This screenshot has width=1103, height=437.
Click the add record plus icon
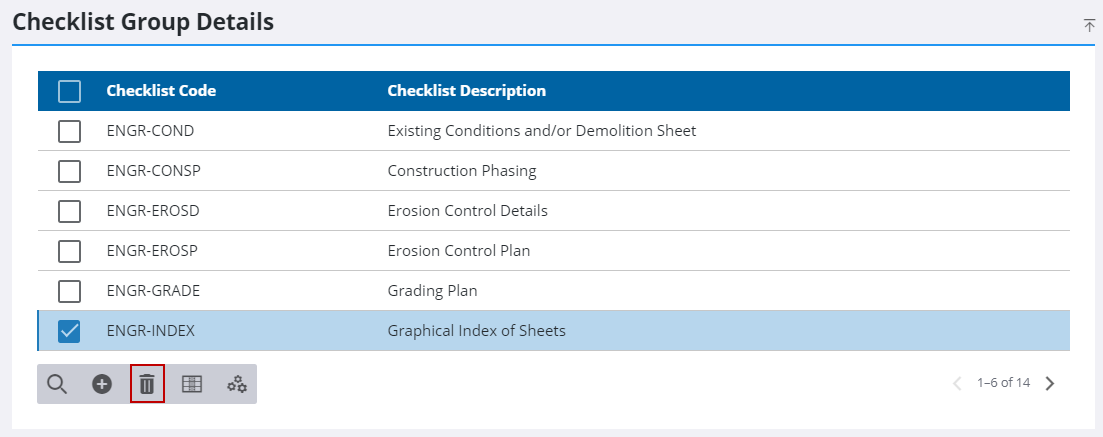tap(102, 384)
